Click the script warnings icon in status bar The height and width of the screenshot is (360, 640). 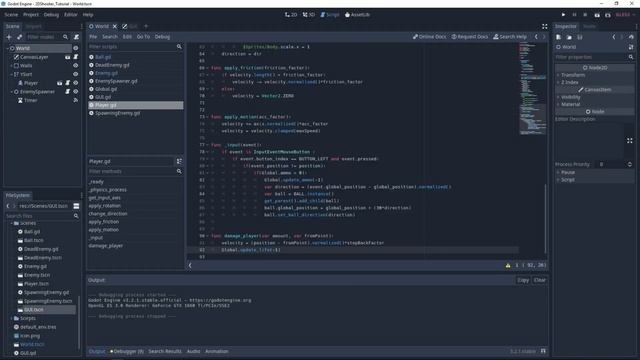[x=508, y=265]
